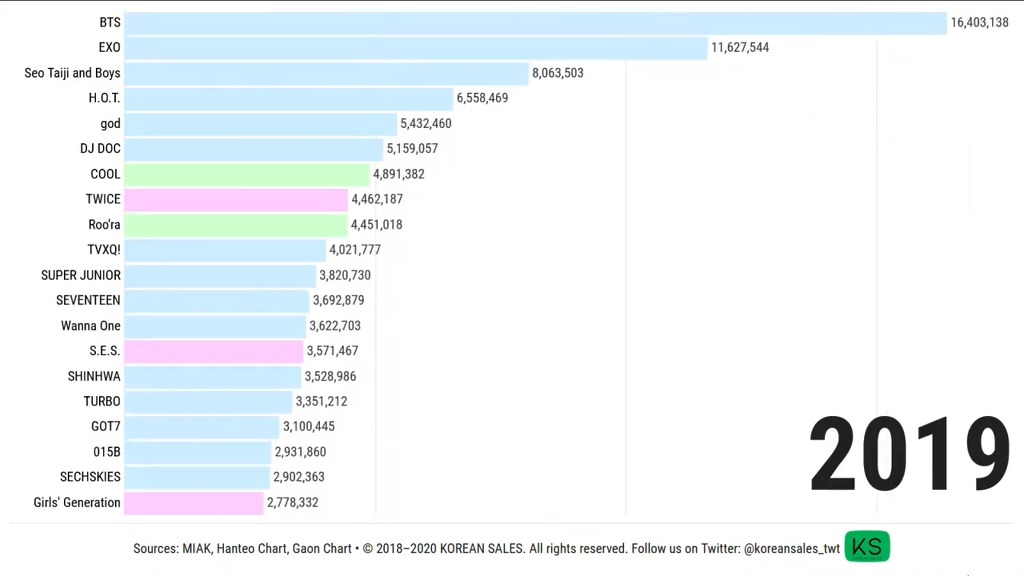Click the SUPER JUNIOR label
Screen dimensions: 1024x576
pos(81,275)
